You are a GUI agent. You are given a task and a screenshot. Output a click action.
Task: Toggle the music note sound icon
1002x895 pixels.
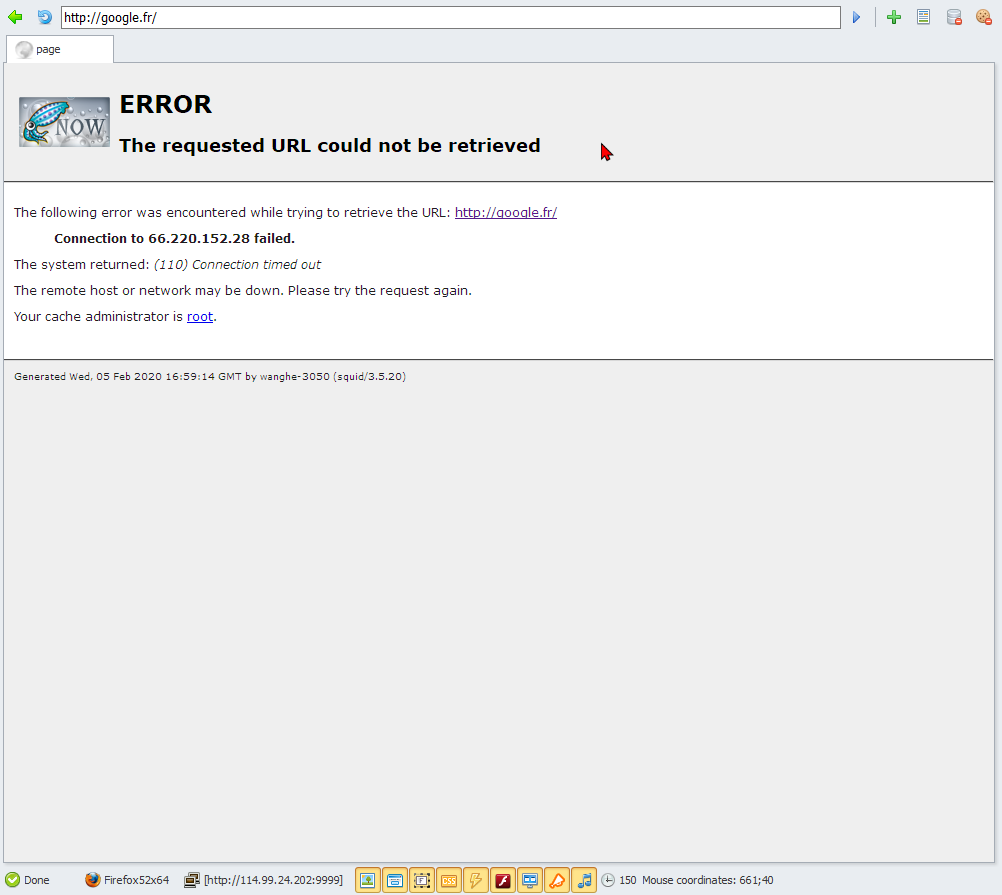pyautogui.click(x=584, y=880)
